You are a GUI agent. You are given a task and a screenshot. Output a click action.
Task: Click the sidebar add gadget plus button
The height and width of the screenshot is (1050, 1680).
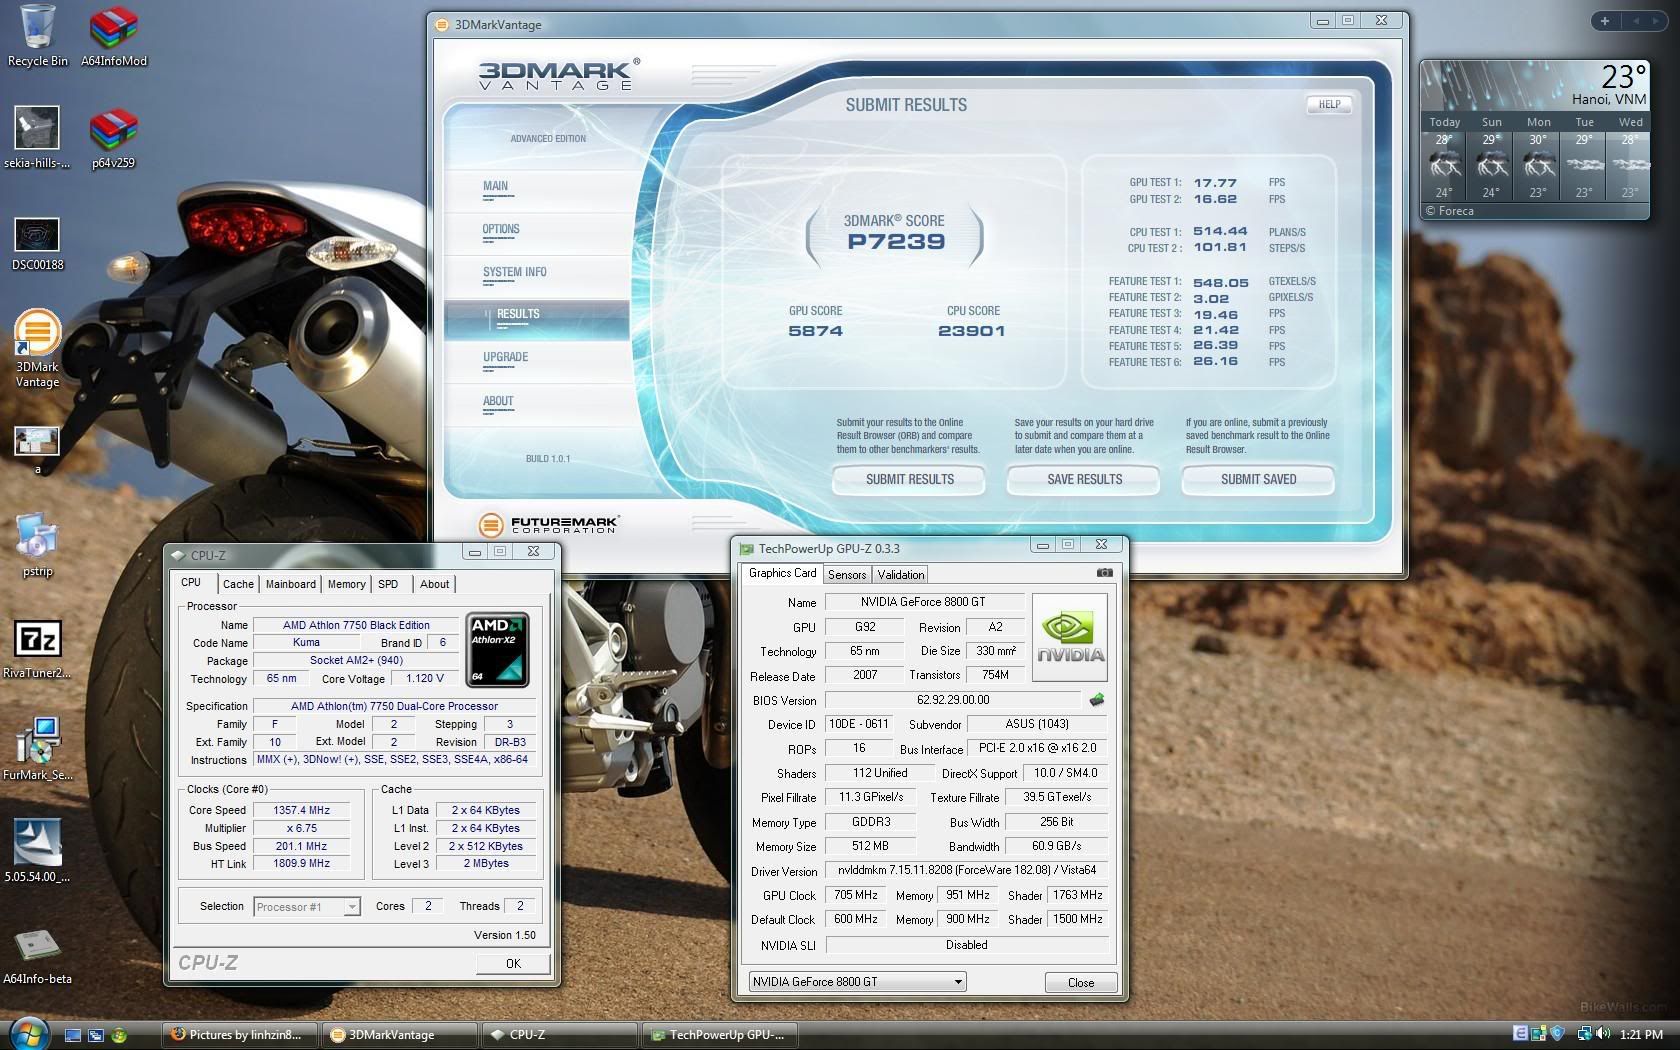[x=1604, y=21]
